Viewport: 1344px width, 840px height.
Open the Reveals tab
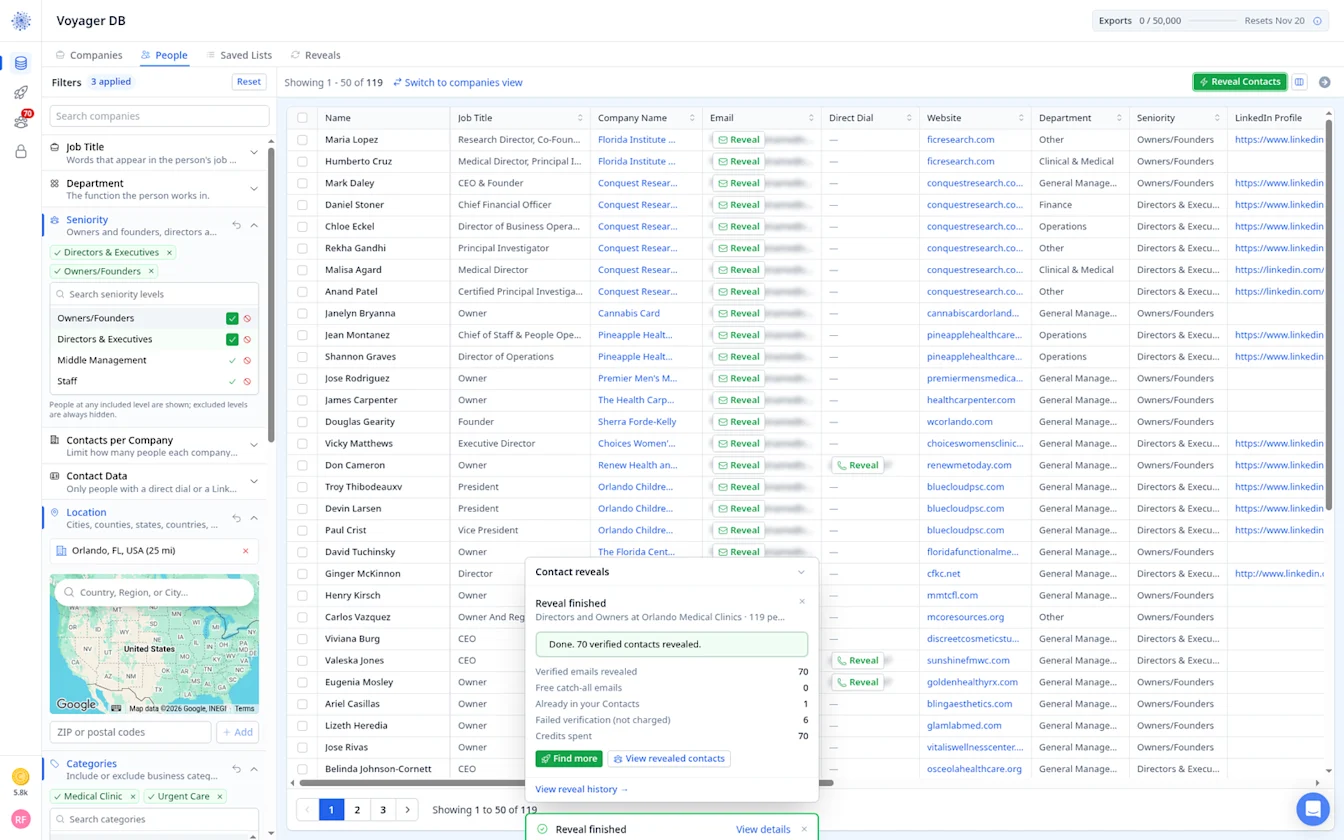[316, 55]
